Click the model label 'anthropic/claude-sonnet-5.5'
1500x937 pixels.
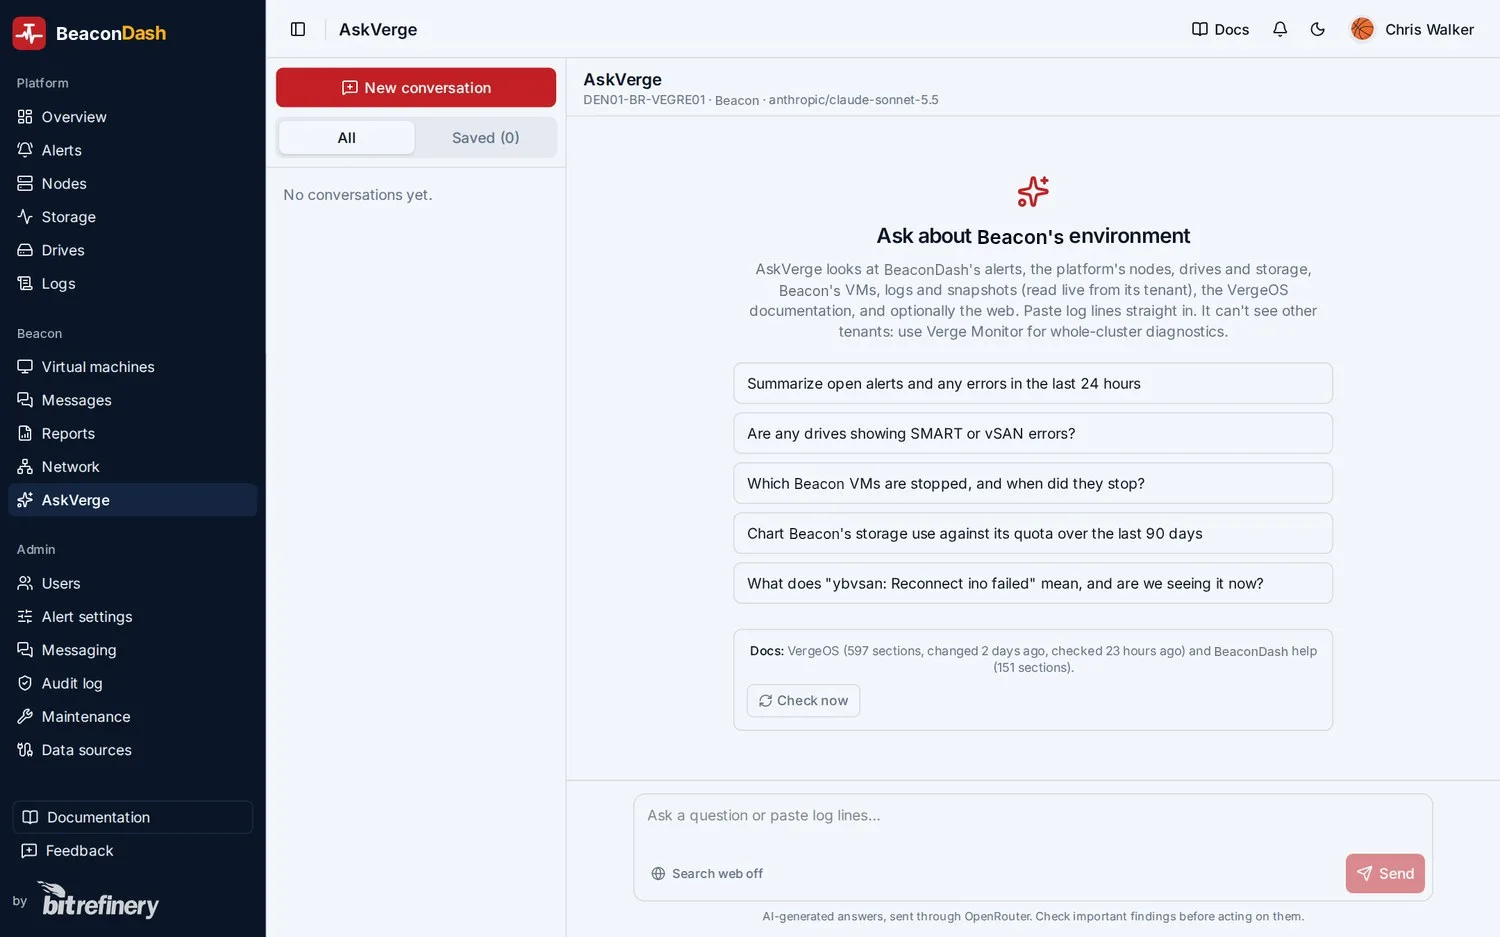(854, 100)
